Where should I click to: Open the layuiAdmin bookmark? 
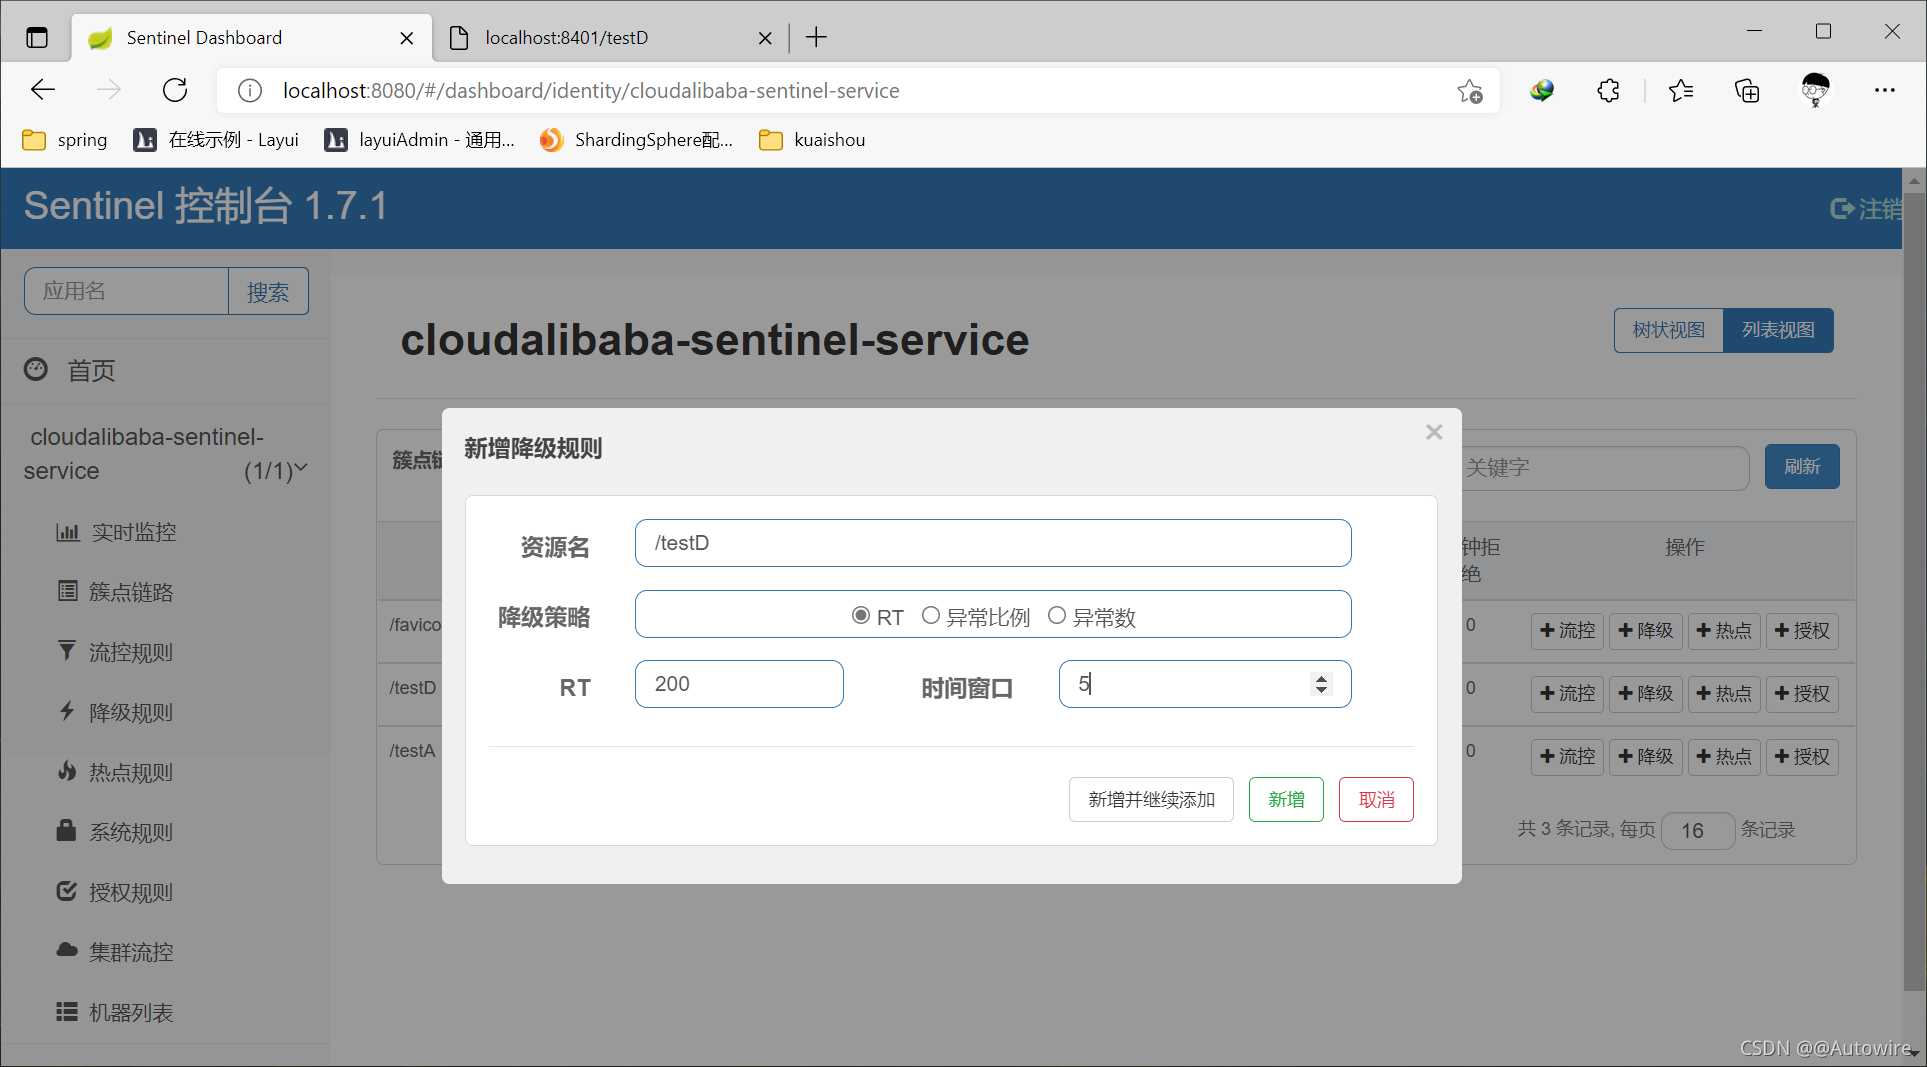pos(420,140)
